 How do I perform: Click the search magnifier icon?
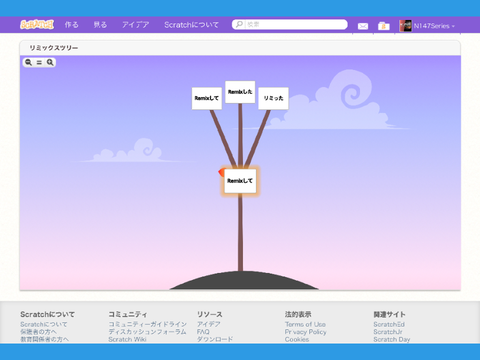pyautogui.click(x=239, y=24)
